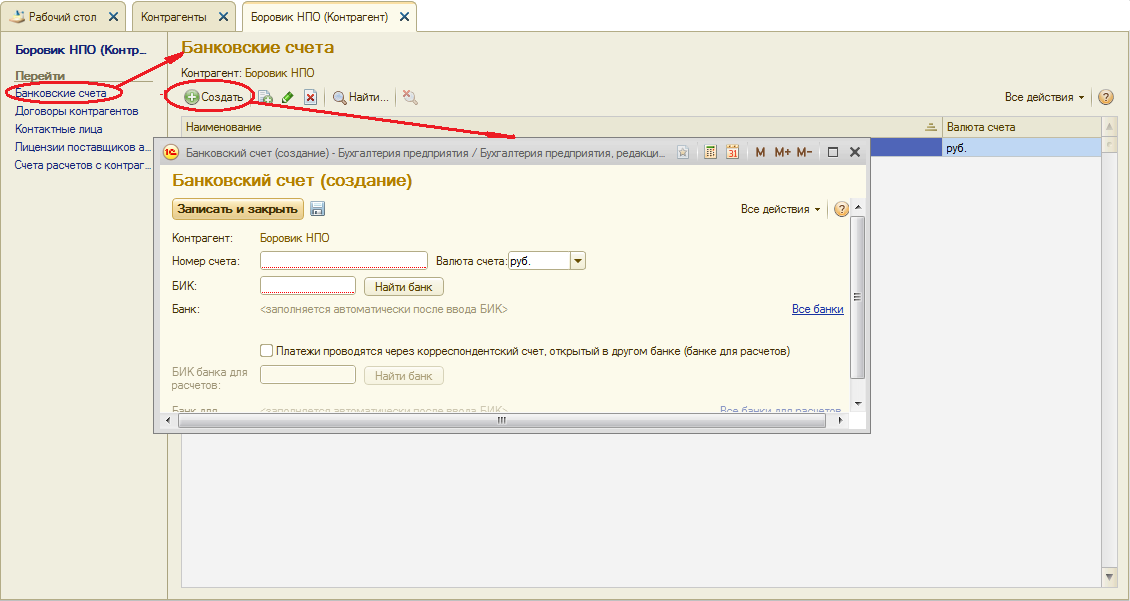Click the copy-item icon next to Создать
The width and height of the screenshot is (1130, 601).
click(x=265, y=97)
